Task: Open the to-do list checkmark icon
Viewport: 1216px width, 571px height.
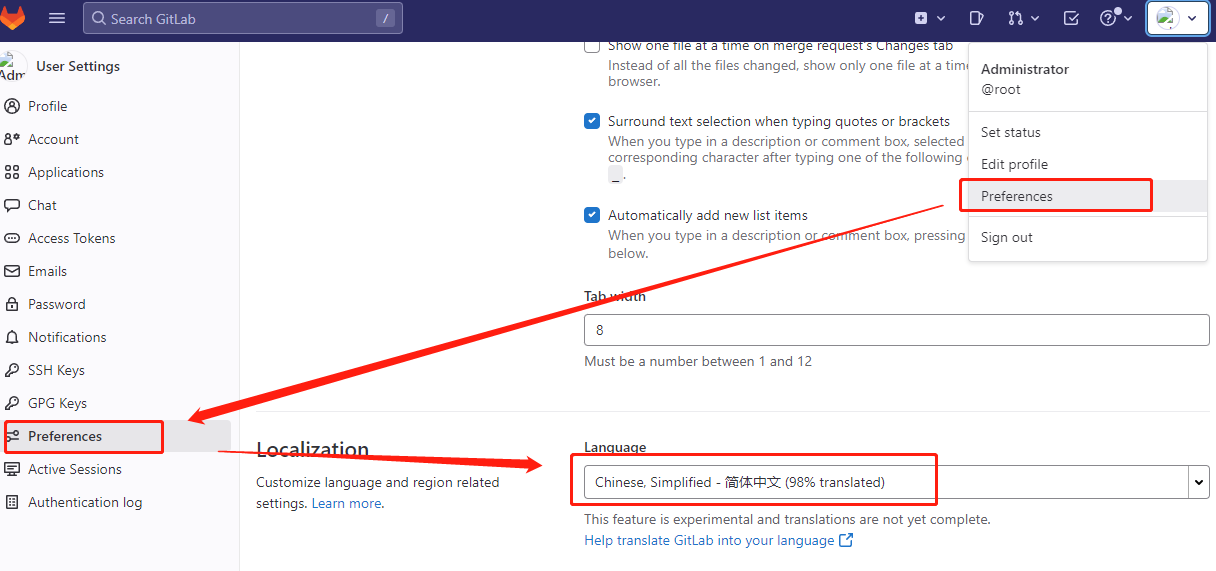Action: click(x=1071, y=18)
